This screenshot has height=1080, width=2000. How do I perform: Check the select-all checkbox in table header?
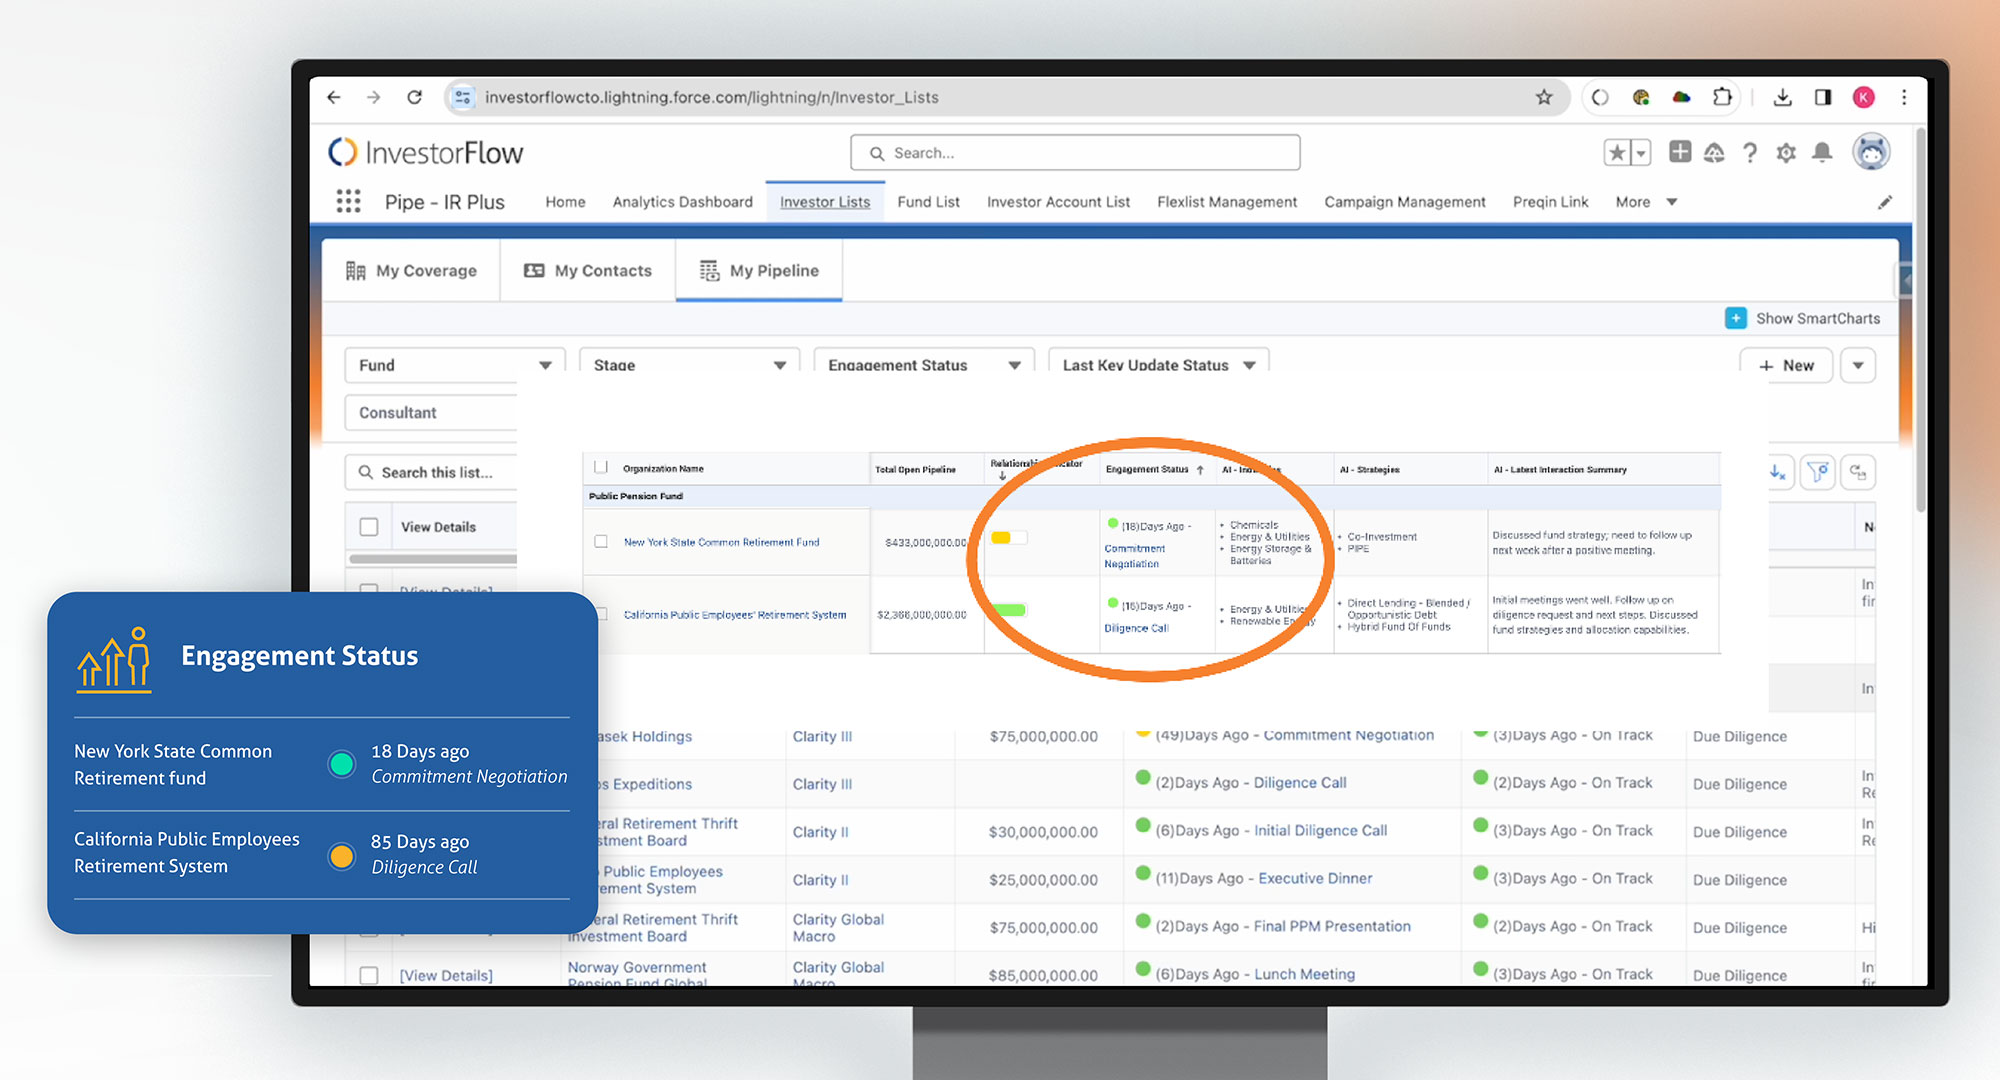tap(600, 467)
